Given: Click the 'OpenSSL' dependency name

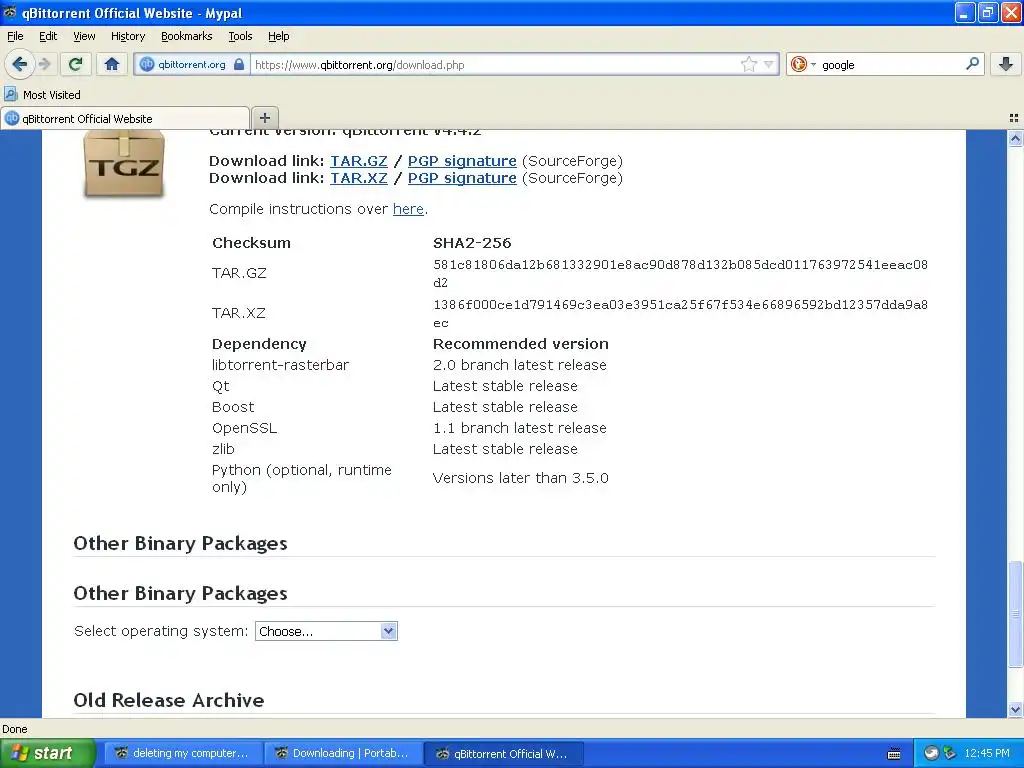Looking at the screenshot, I should (x=244, y=428).
